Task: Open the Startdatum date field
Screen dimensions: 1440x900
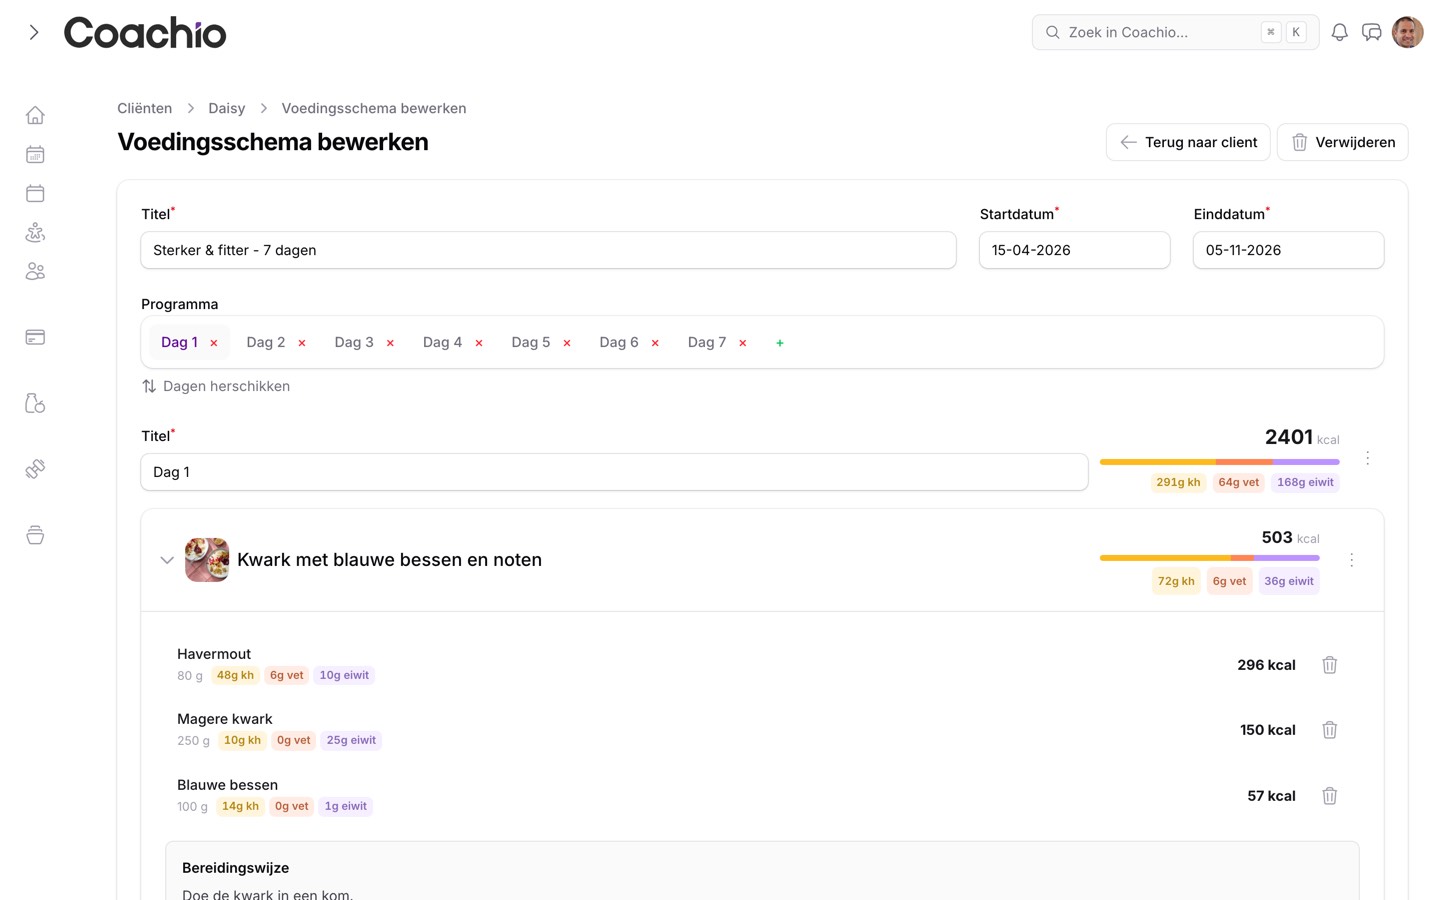Action: coord(1074,250)
